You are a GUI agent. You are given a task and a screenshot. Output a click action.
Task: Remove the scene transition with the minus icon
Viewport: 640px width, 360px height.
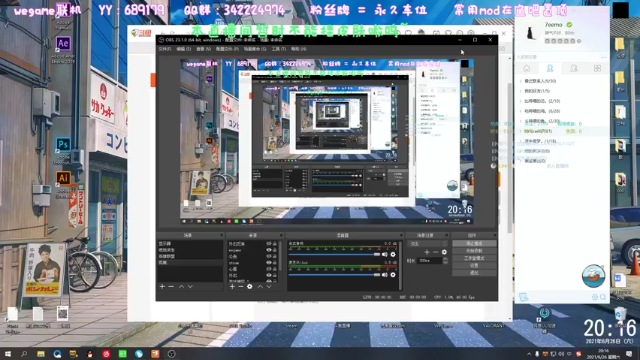pyautogui.click(x=436, y=252)
